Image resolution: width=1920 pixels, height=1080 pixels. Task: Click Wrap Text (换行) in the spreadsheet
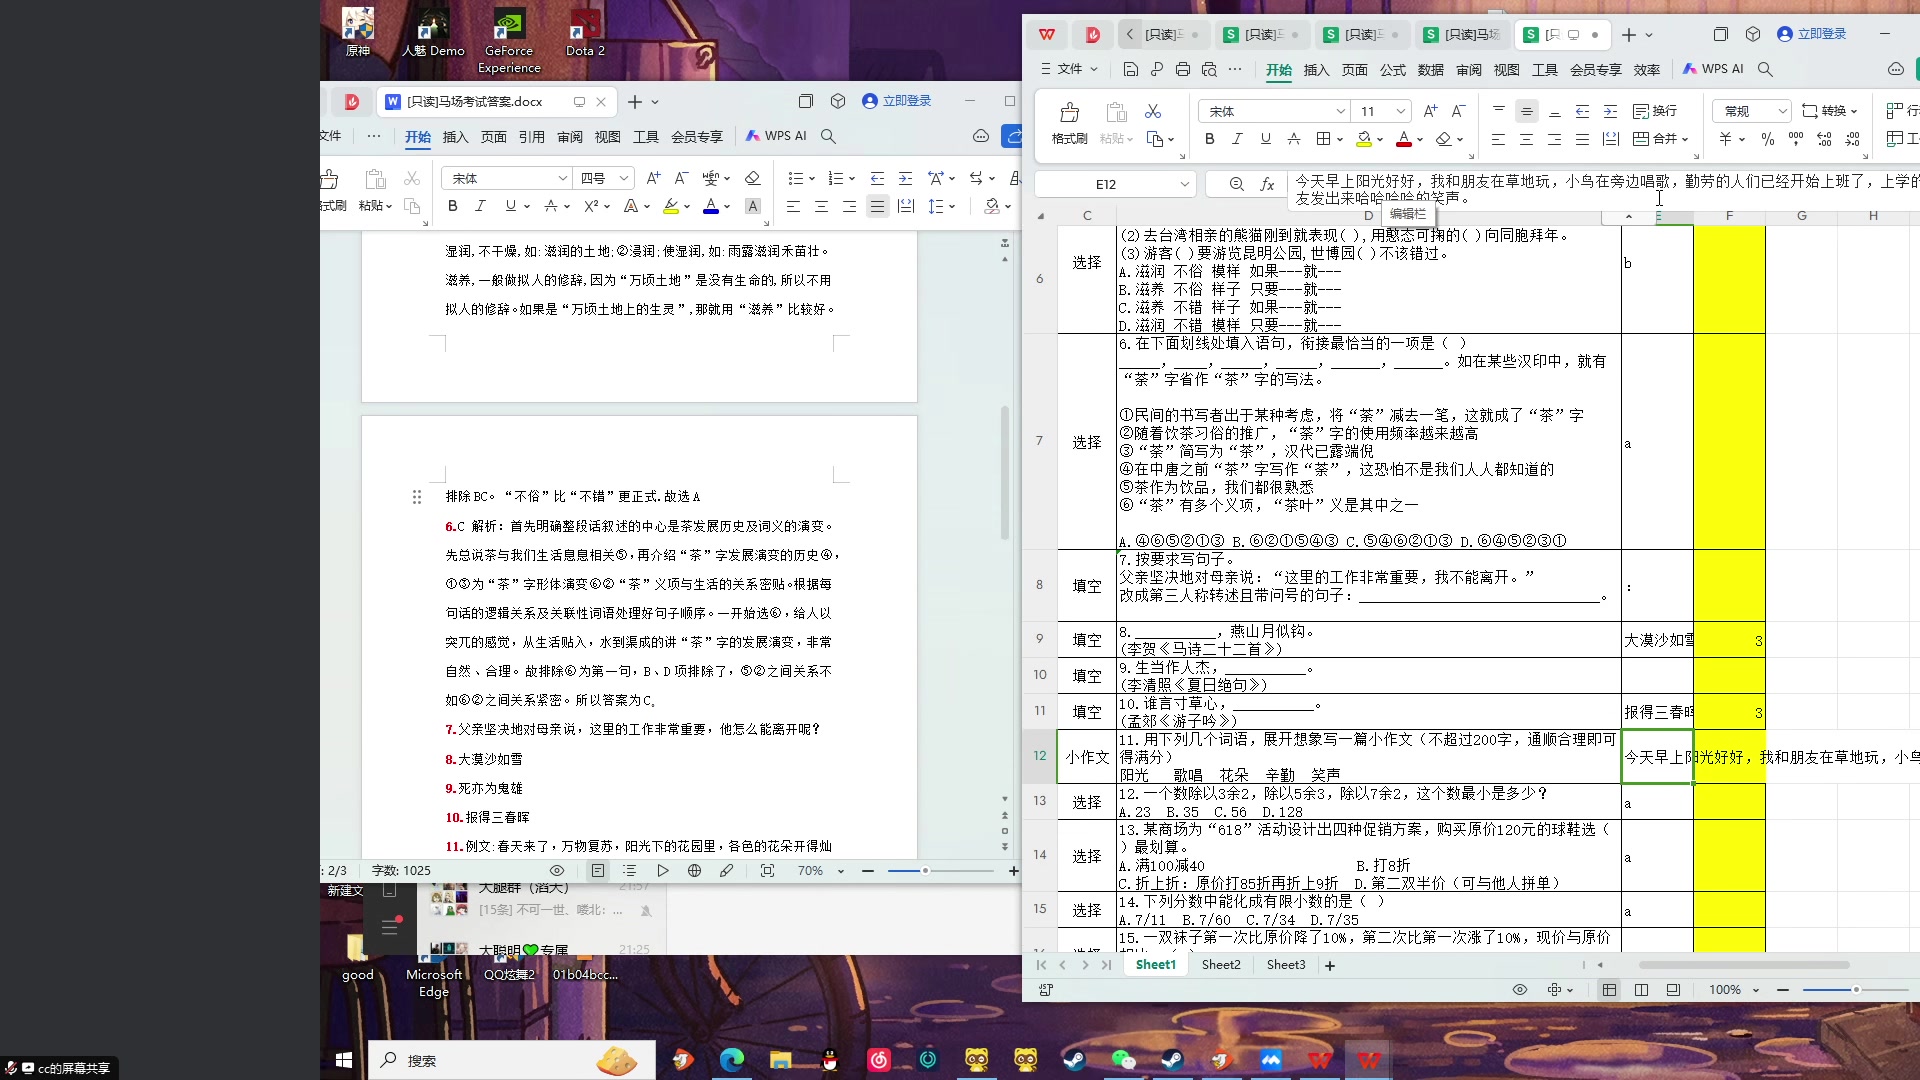[1655, 111]
